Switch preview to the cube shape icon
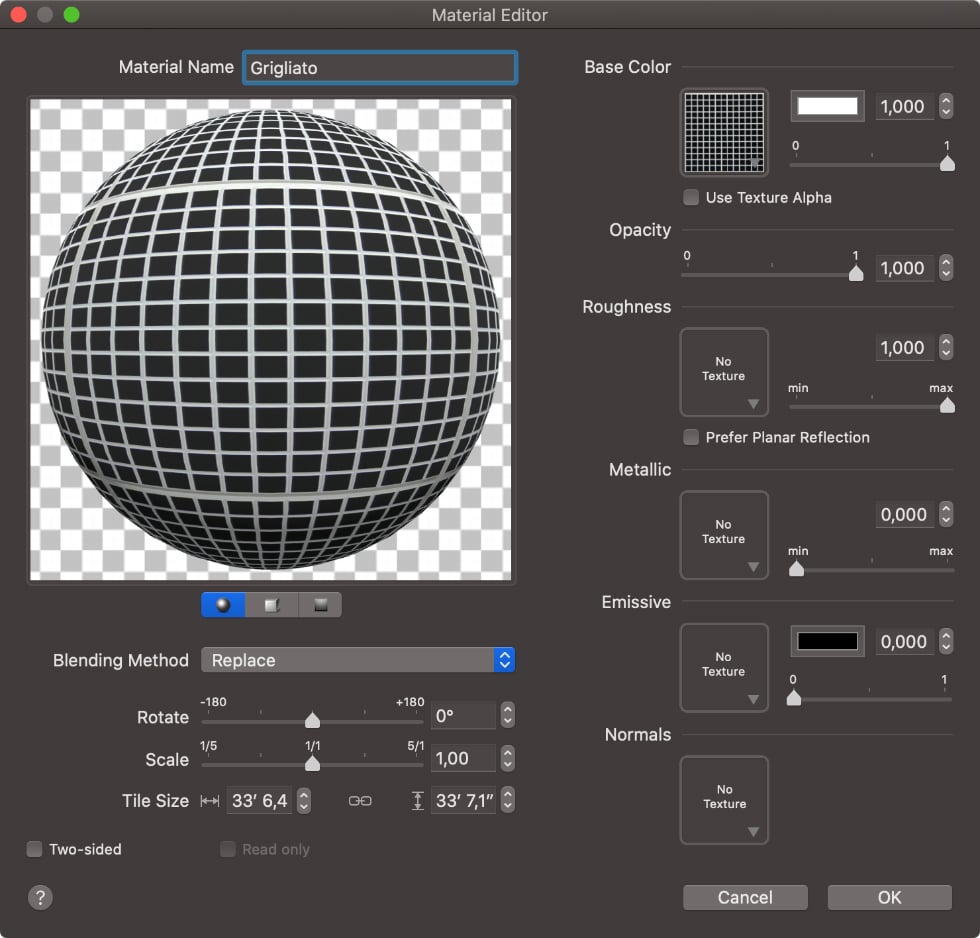Screen dimensions: 980x938 pos(271,605)
